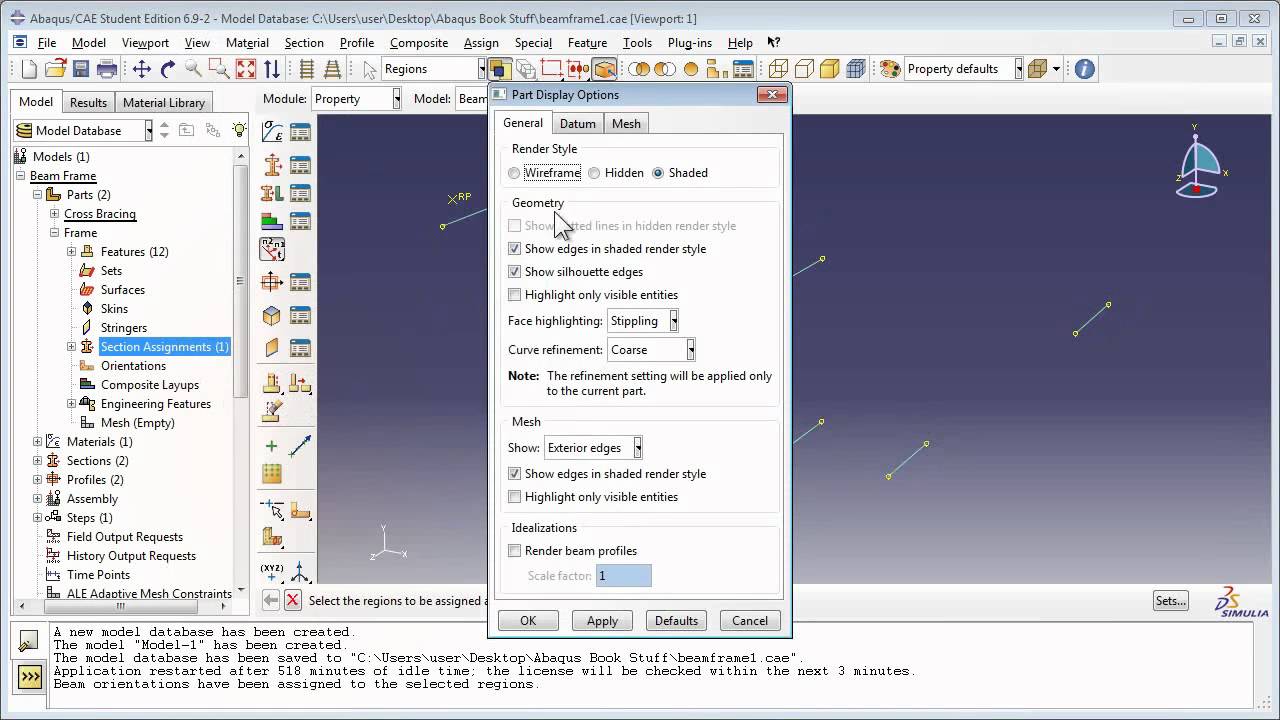Enable Render beam profiles checkbox
This screenshot has width=1280, height=720.
coord(515,551)
